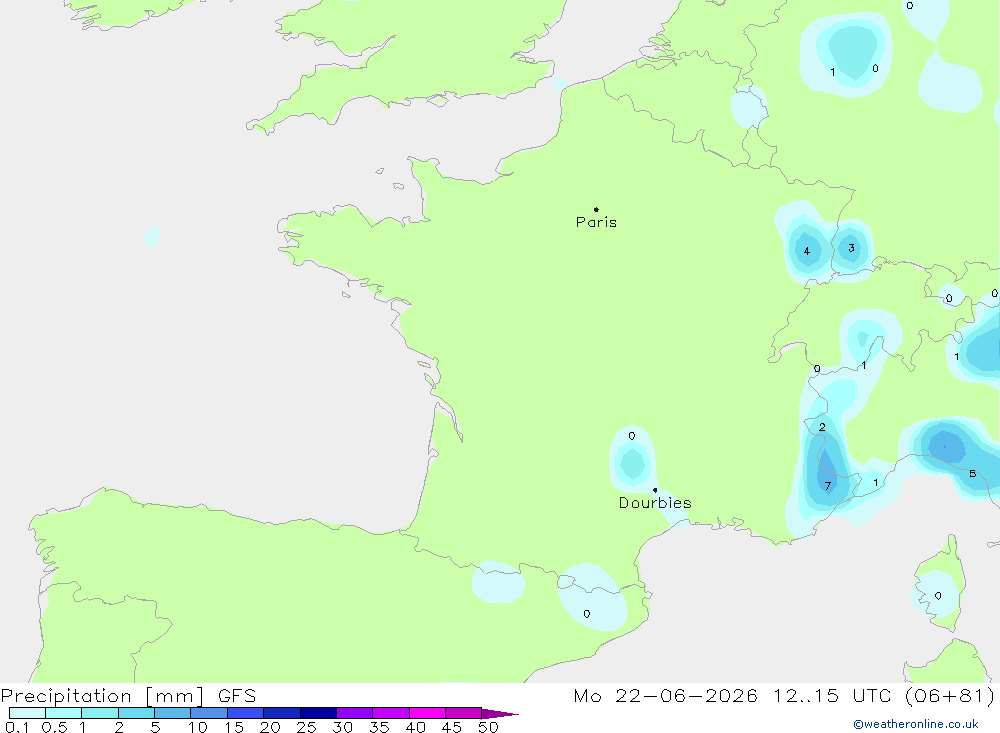Pick the 15–20 mm blue legend swatch
The width and height of the screenshot is (1000, 733).
245,713
